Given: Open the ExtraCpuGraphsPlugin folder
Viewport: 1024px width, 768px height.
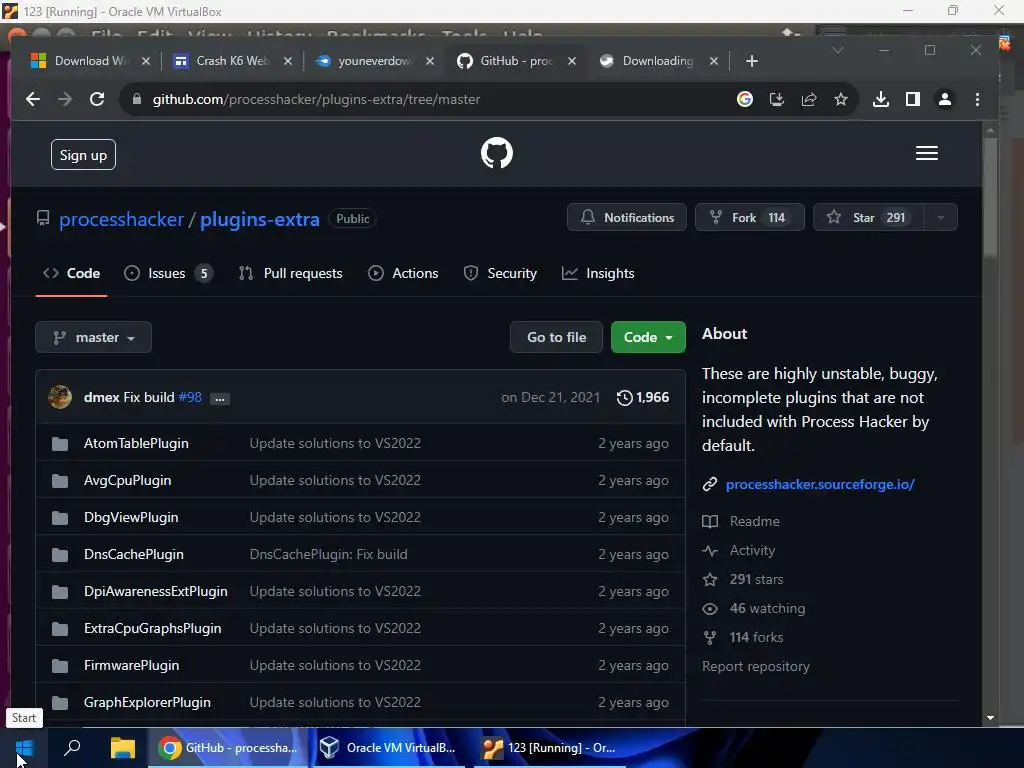Looking at the screenshot, I should coord(152,628).
